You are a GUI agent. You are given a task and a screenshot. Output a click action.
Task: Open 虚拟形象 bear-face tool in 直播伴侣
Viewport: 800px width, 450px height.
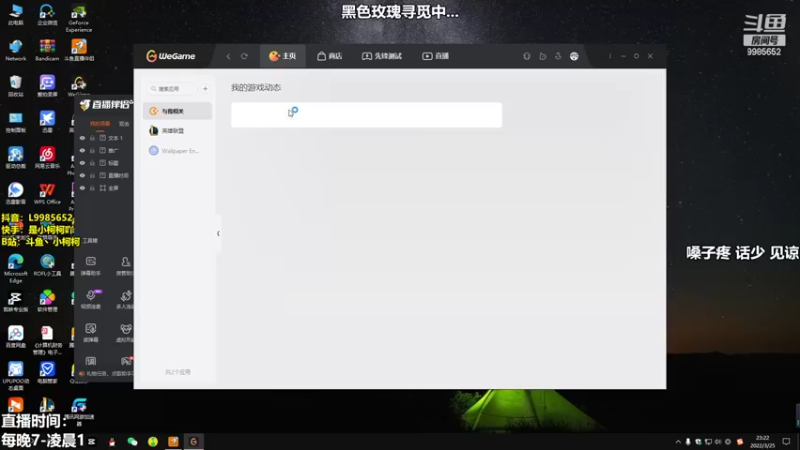coord(126,332)
